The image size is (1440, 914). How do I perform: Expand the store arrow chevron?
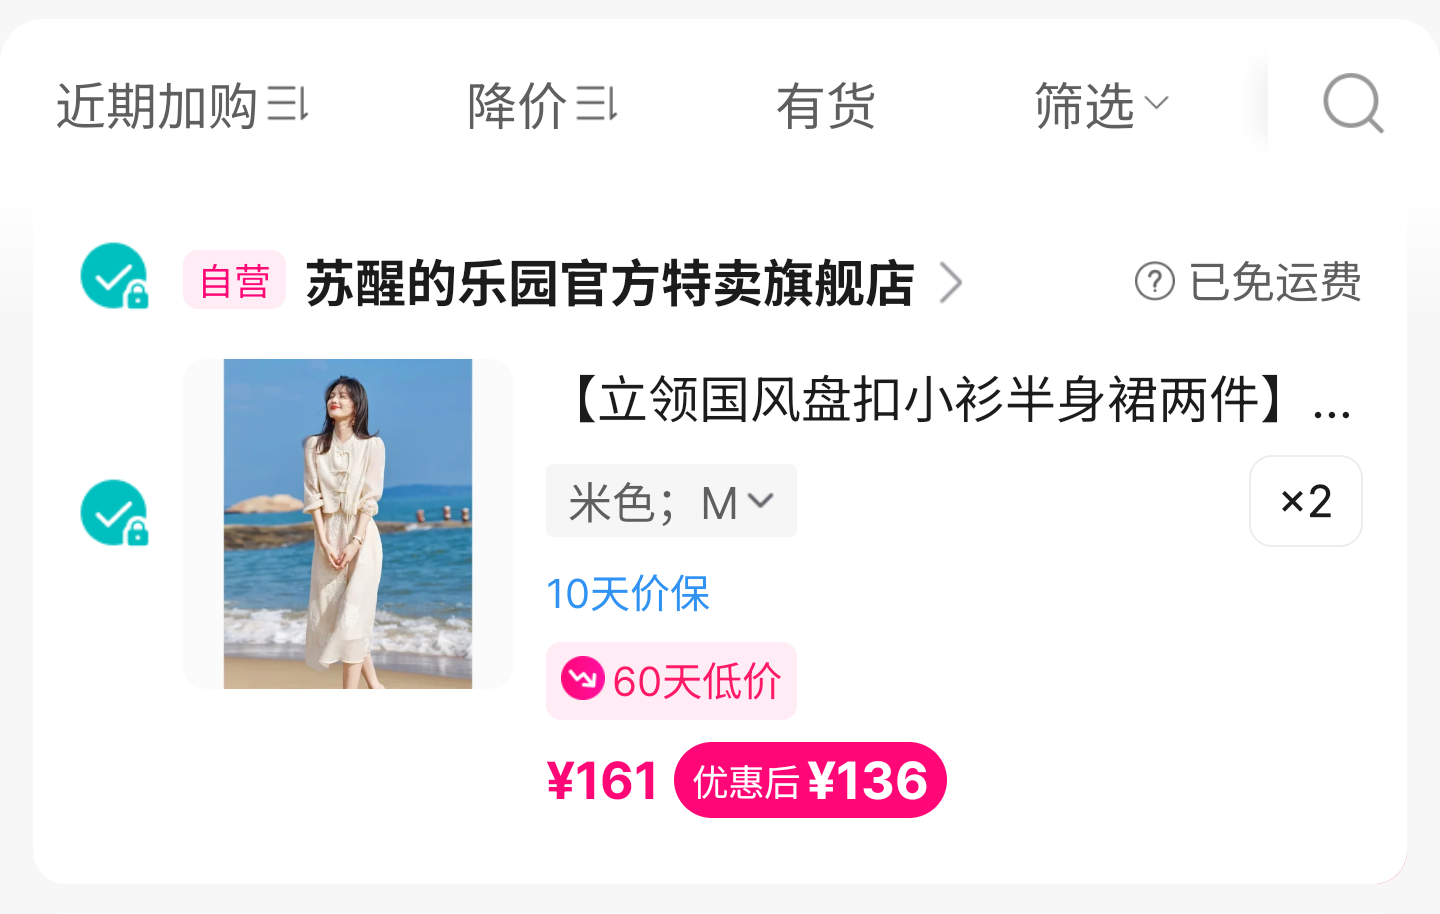pyautogui.click(x=951, y=283)
